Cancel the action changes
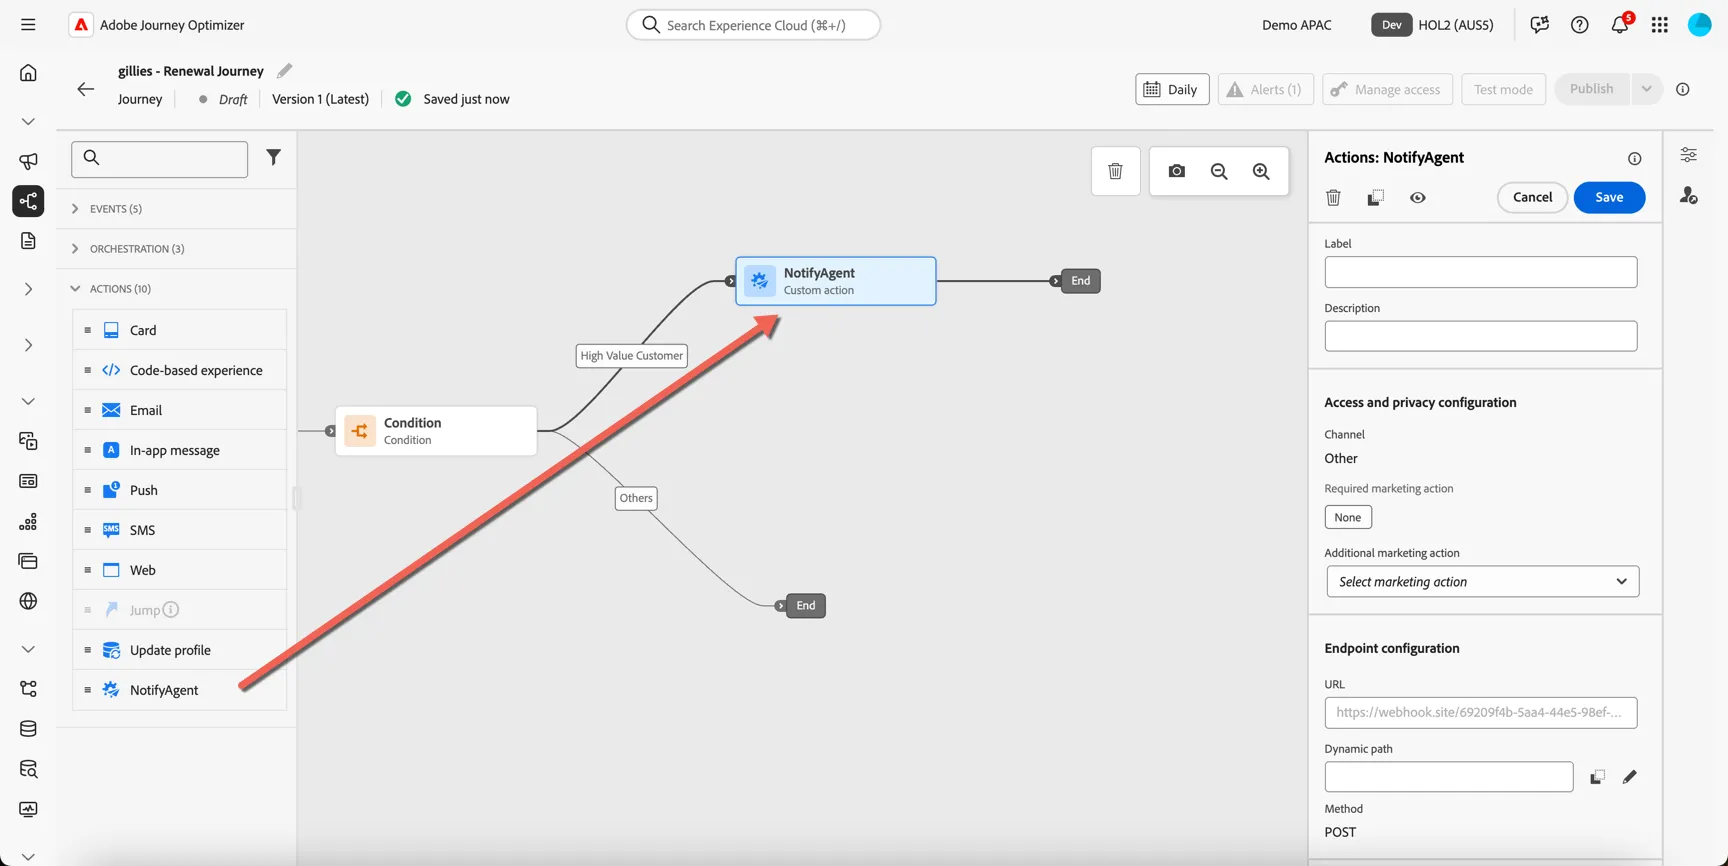 [1532, 197]
